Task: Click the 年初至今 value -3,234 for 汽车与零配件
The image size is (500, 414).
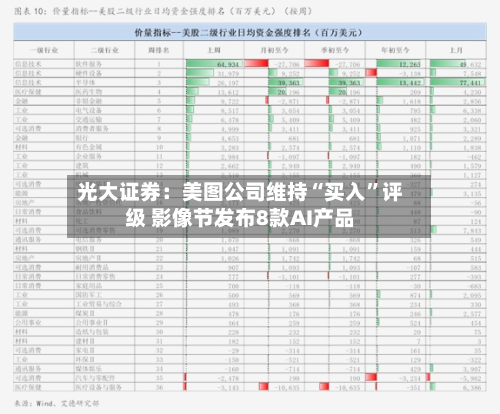Action: tap(410, 379)
